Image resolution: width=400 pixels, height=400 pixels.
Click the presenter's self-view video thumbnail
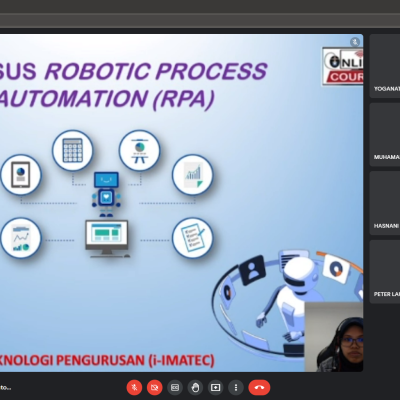334,337
